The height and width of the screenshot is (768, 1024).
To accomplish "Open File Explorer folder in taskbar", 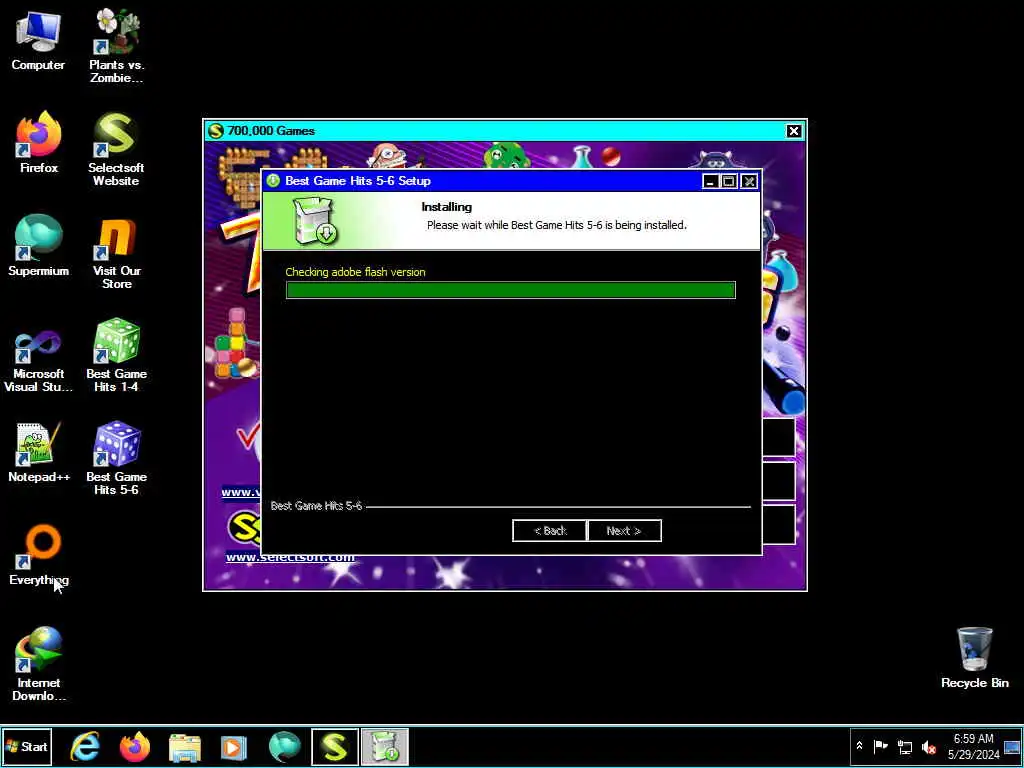I will [184, 746].
